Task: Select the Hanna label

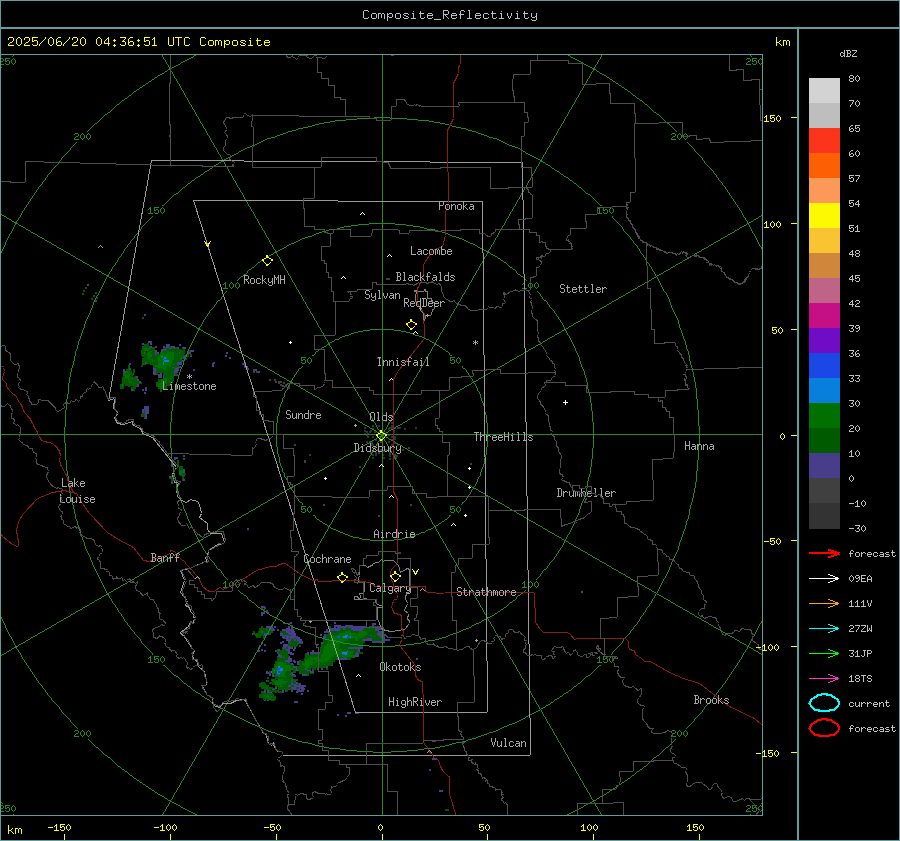Action: [699, 446]
